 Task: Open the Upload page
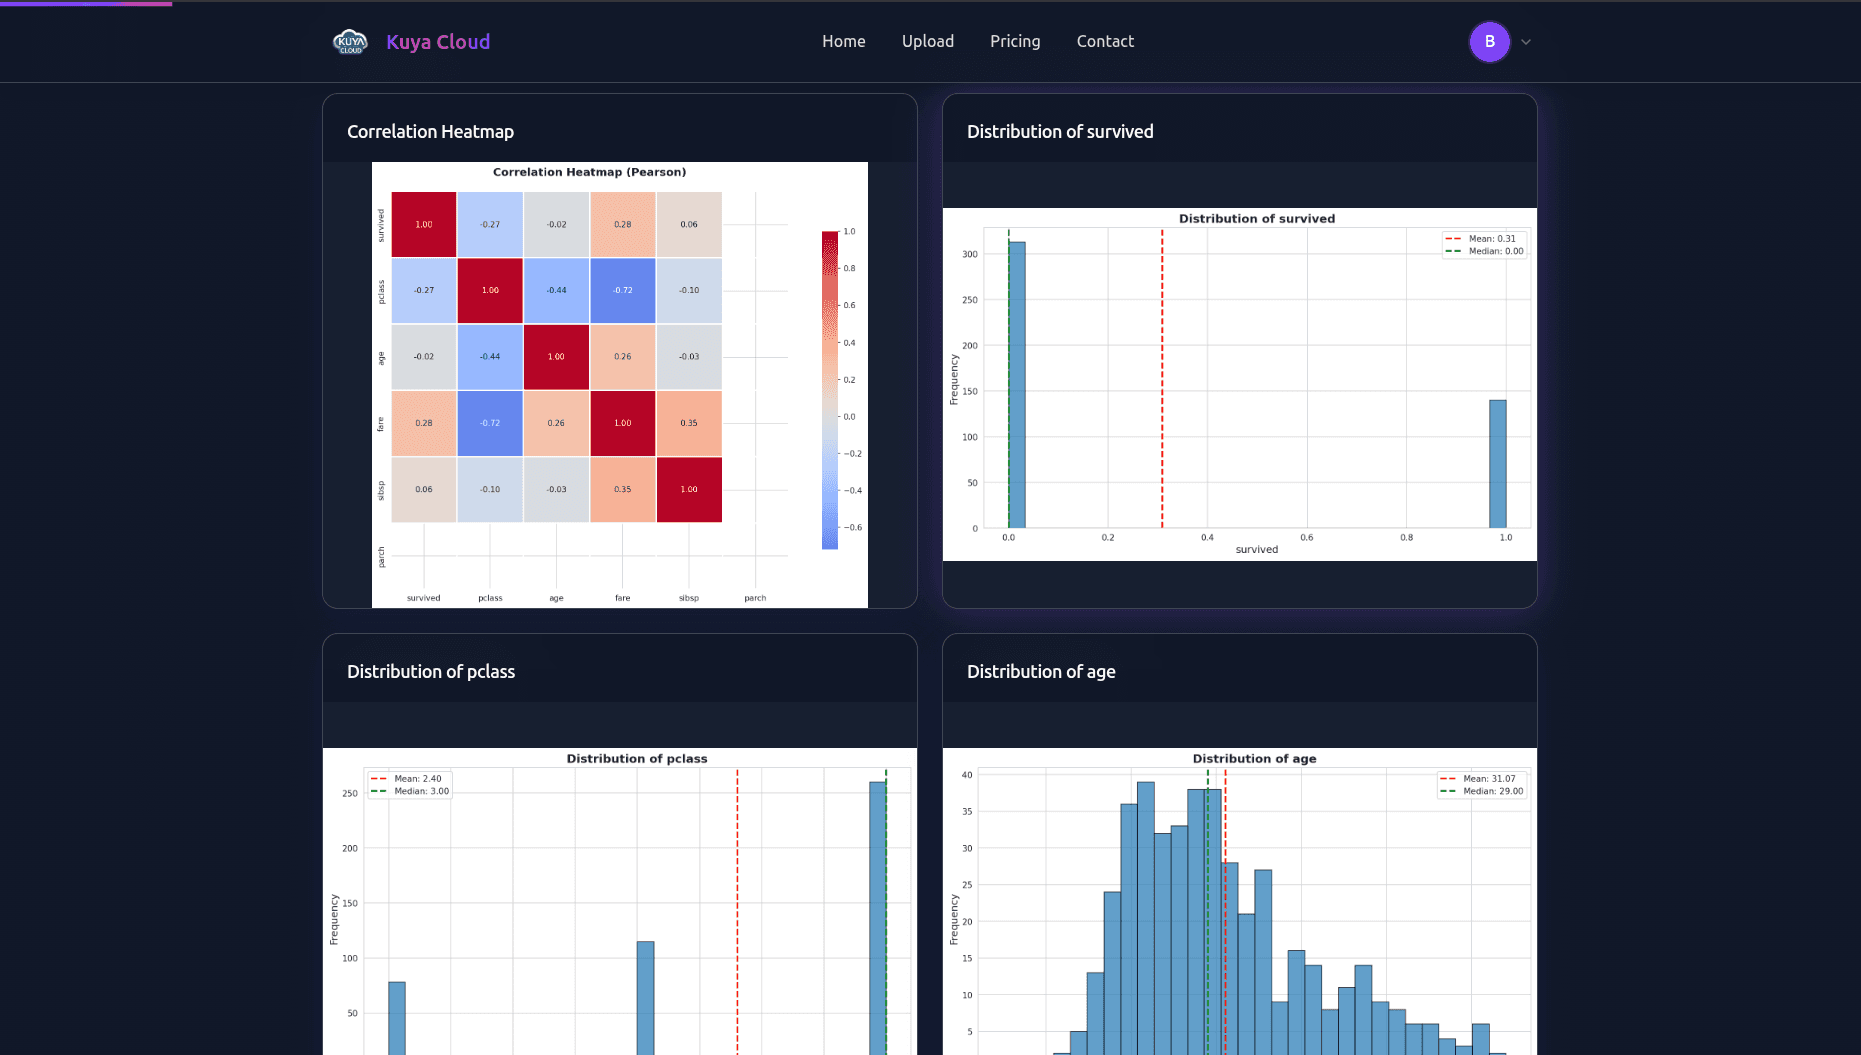tap(927, 41)
